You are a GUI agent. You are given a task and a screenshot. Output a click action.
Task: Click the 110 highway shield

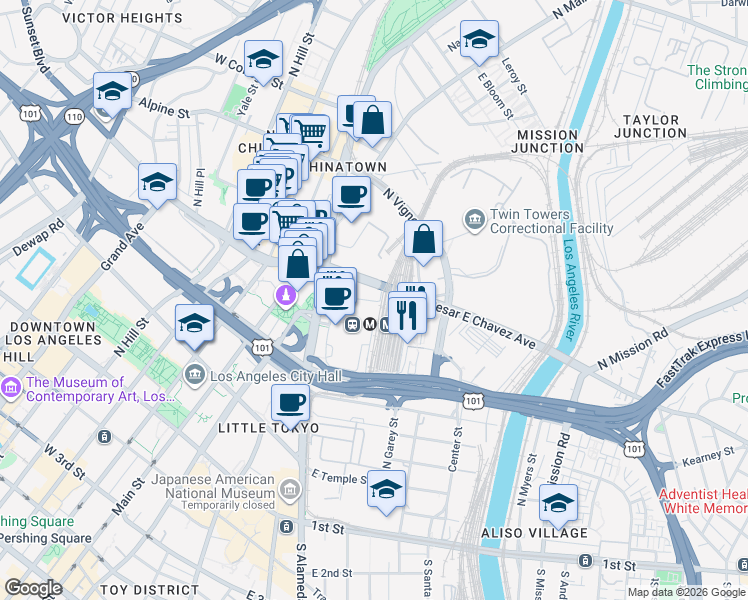click(x=74, y=117)
